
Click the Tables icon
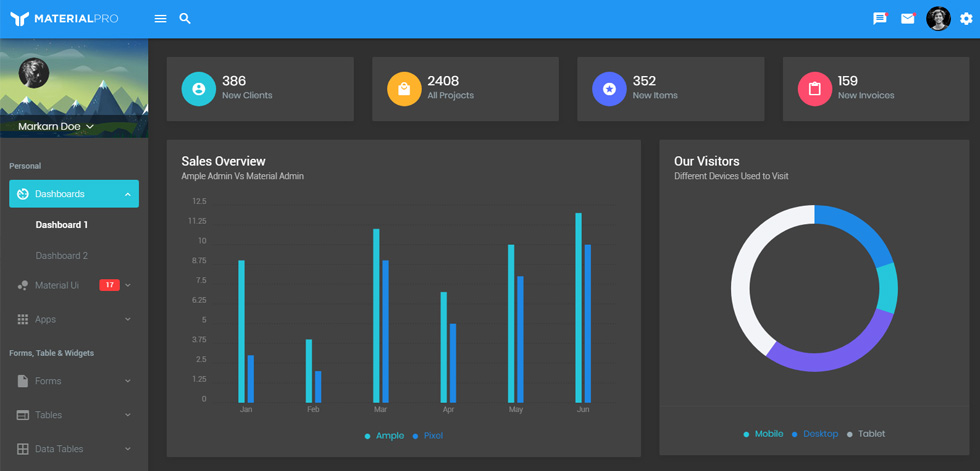pos(22,415)
